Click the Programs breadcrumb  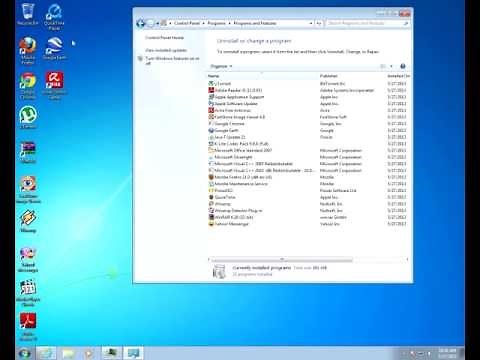[x=217, y=23]
